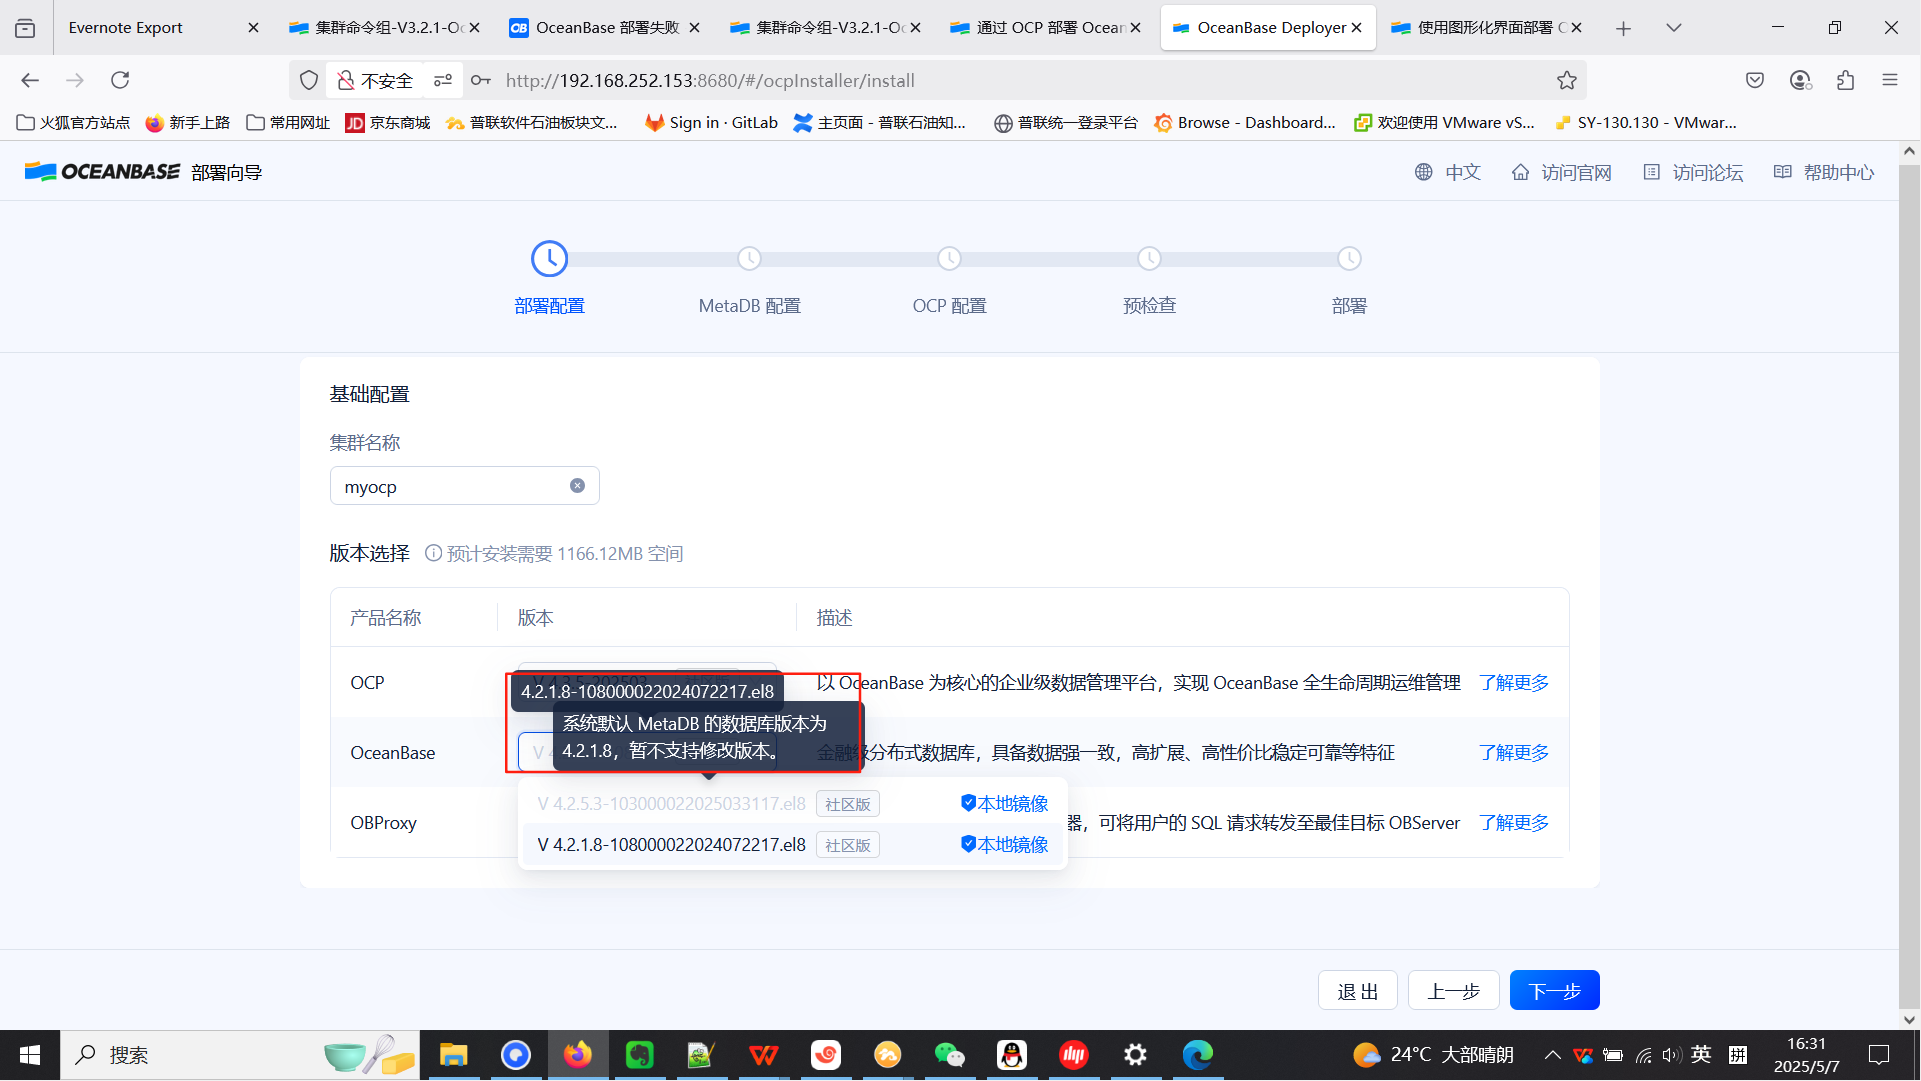Clear the myocp cluster name
1921x1081 pixels.
[x=577, y=486]
